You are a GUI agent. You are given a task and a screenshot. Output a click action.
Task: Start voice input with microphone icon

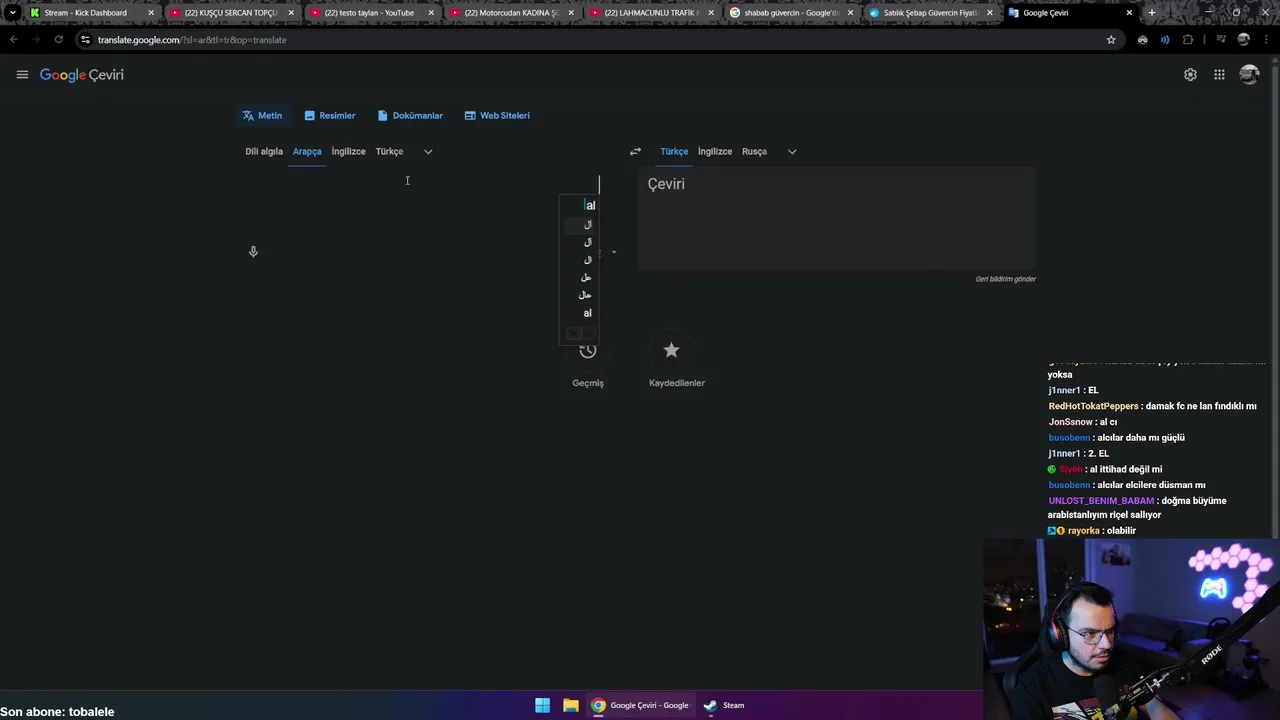[253, 252]
